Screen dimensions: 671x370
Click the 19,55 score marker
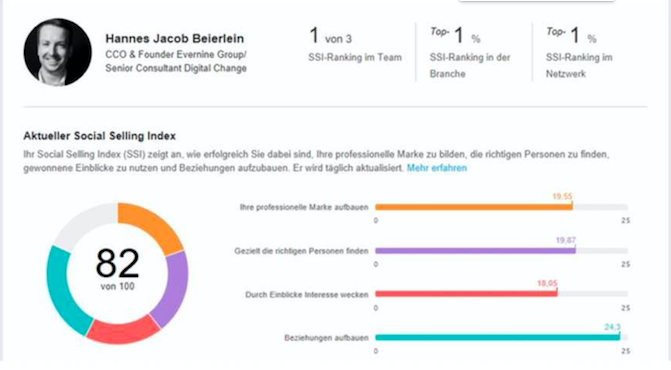coord(562,197)
